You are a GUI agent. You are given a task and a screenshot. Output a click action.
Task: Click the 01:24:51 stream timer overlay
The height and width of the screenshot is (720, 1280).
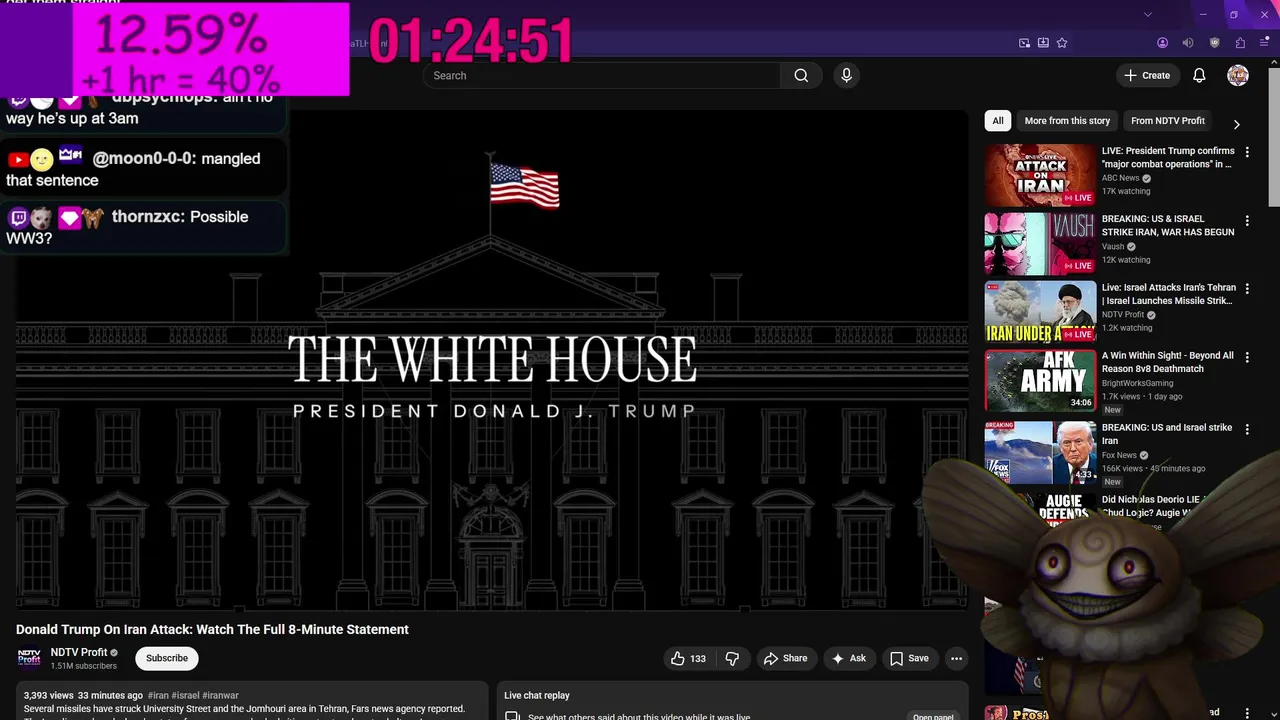[471, 41]
